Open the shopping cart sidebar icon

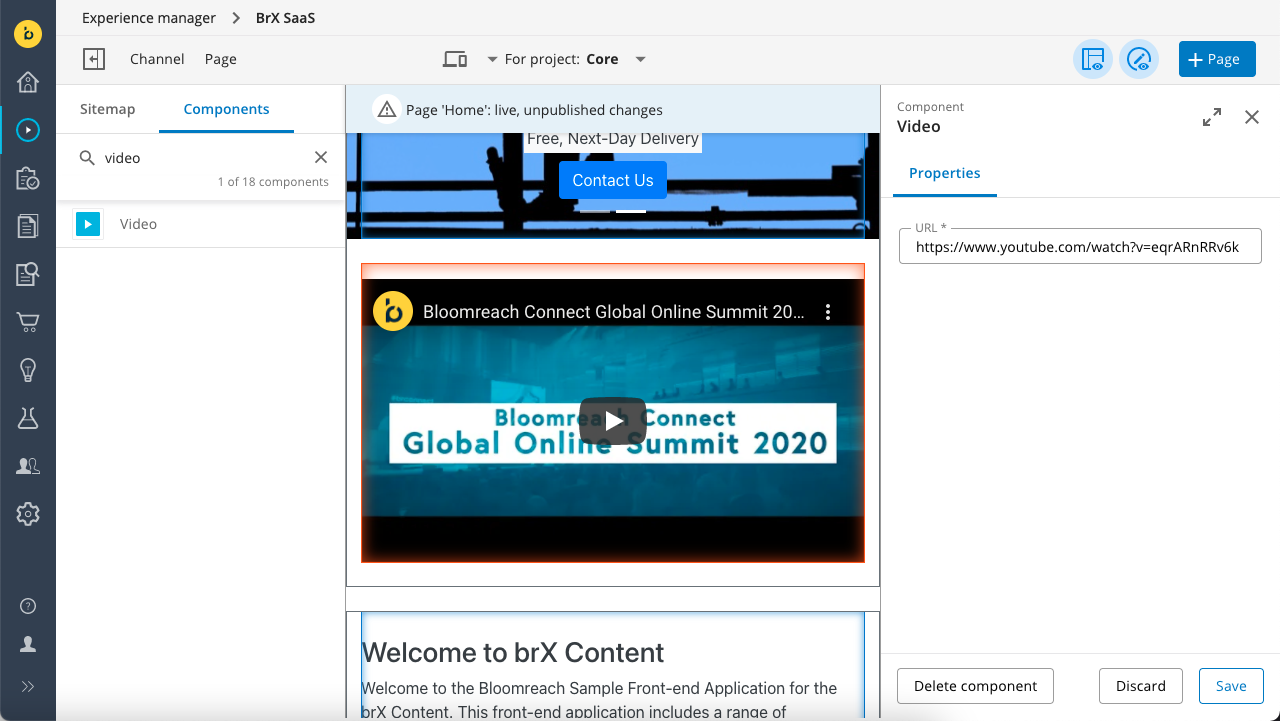(x=28, y=322)
